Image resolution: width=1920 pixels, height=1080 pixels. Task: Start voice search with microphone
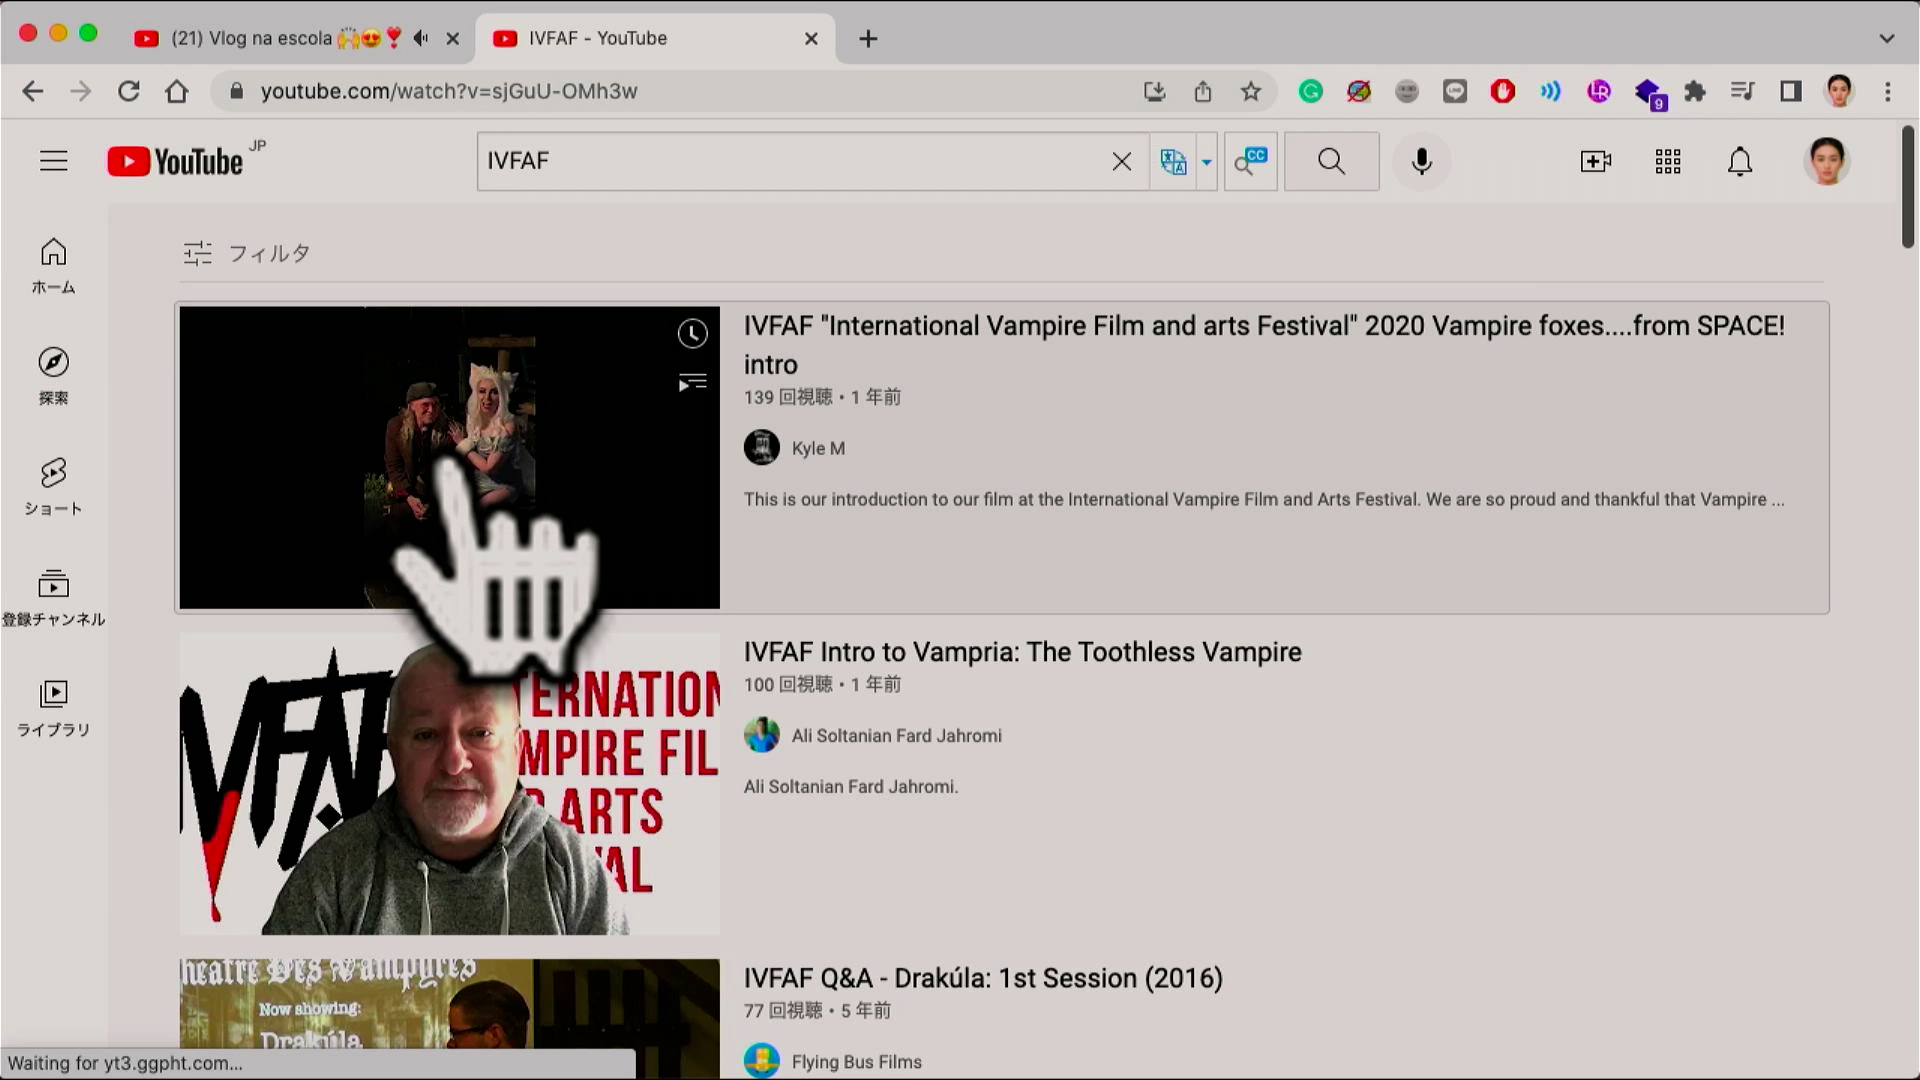1421,161
